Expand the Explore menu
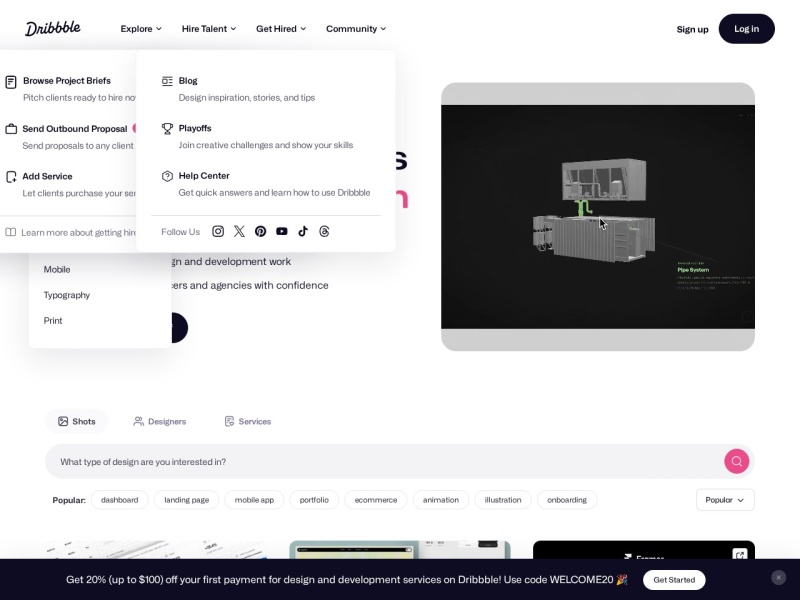The width and height of the screenshot is (800, 600). pyautogui.click(x=141, y=29)
